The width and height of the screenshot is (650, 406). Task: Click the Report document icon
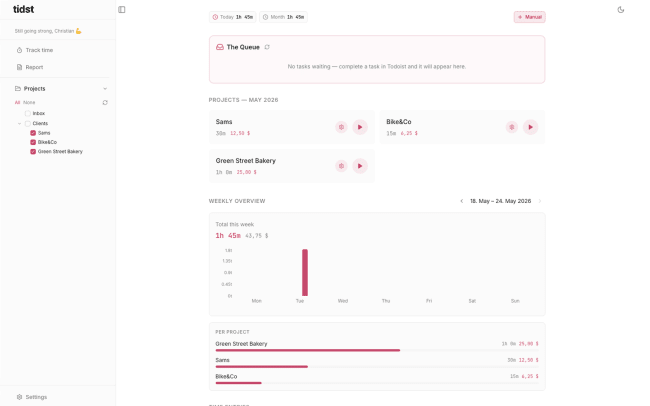(19, 67)
